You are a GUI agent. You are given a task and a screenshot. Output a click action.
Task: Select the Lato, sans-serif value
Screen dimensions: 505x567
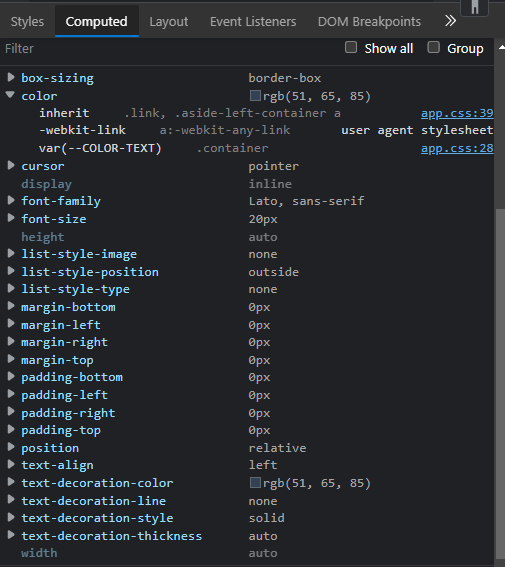[306, 201]
